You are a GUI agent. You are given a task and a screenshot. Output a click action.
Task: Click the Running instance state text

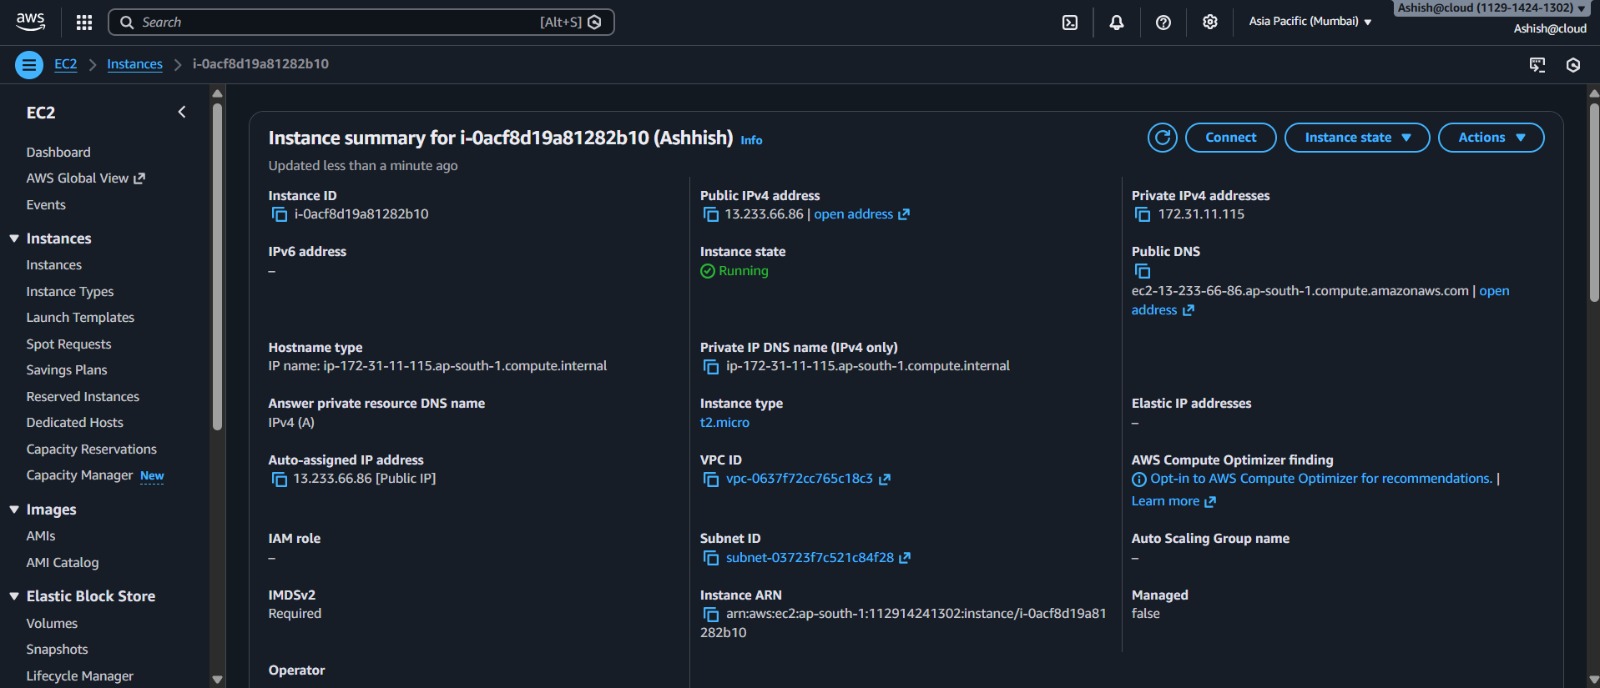pos(743,271)
